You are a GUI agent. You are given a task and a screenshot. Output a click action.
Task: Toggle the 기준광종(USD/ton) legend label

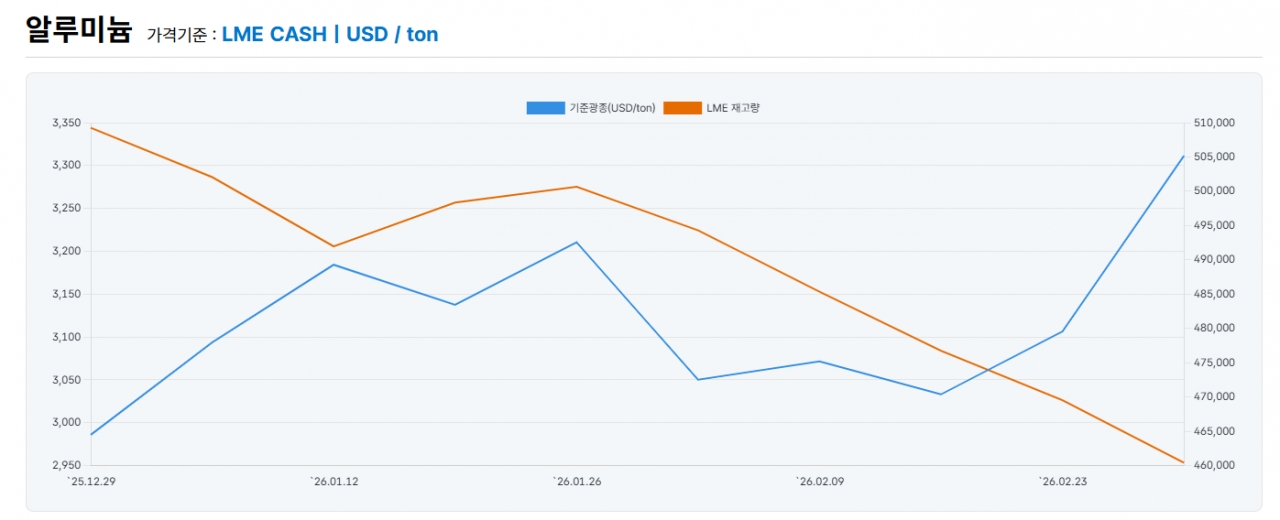(612, 108)
